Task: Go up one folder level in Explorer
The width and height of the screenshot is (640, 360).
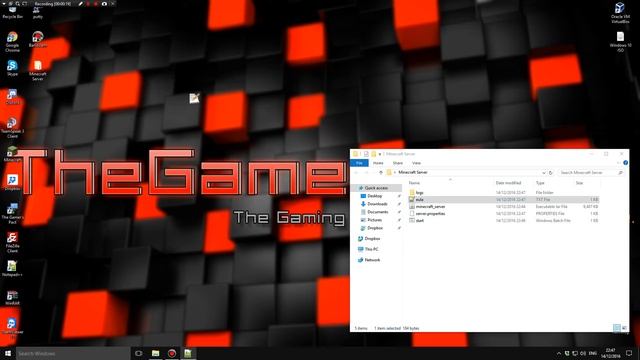Action: coord(381,173)
